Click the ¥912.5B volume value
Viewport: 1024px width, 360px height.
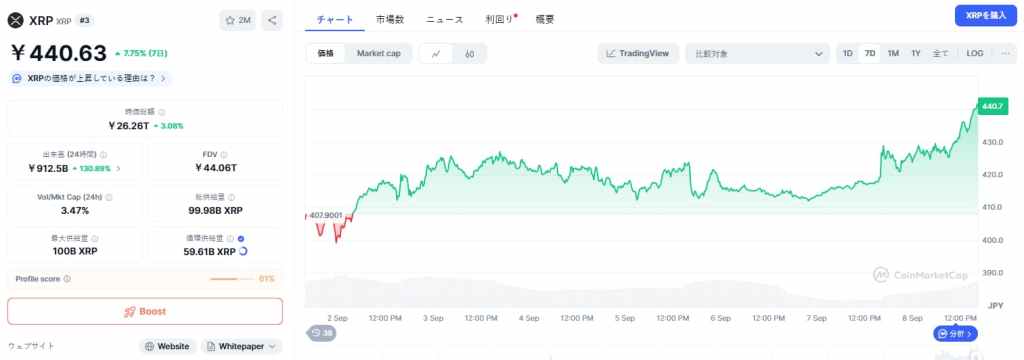click(x=47, y=168)
